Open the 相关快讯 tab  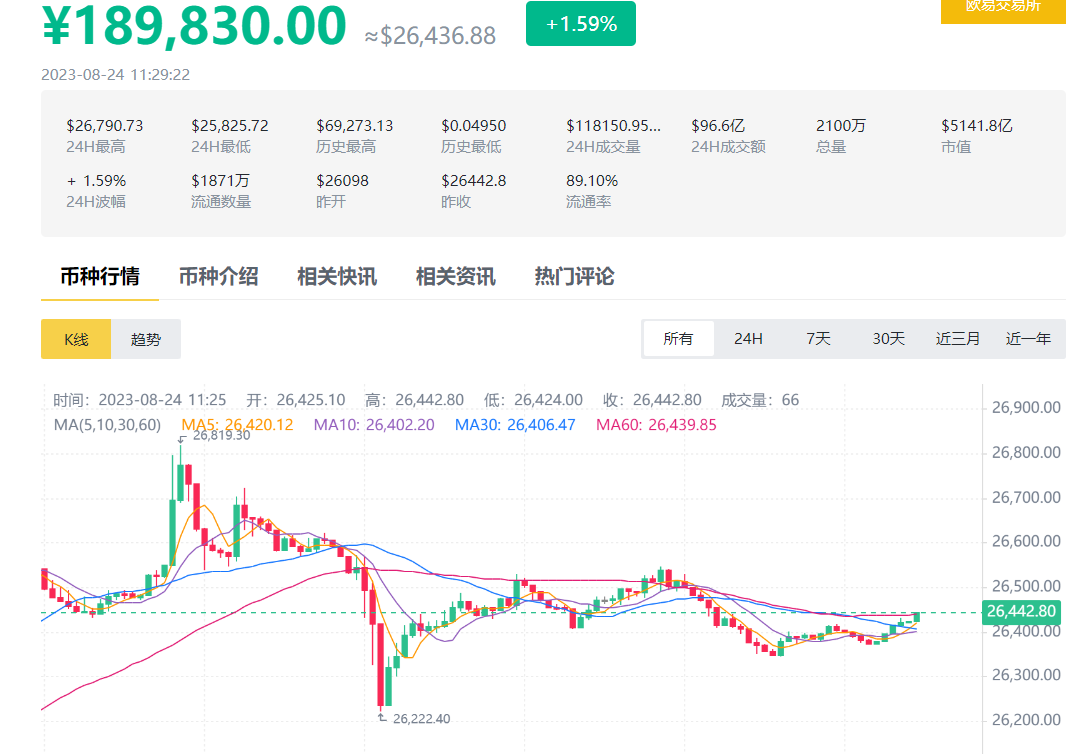click(x=337, y=276)
